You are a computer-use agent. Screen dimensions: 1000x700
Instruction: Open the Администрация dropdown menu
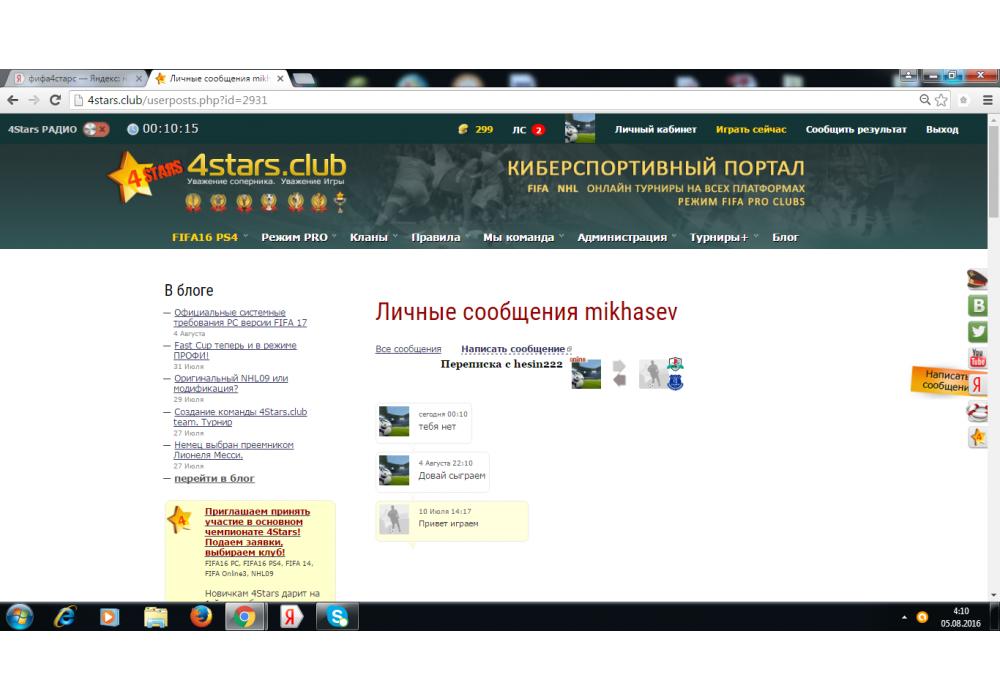point(622,237)
